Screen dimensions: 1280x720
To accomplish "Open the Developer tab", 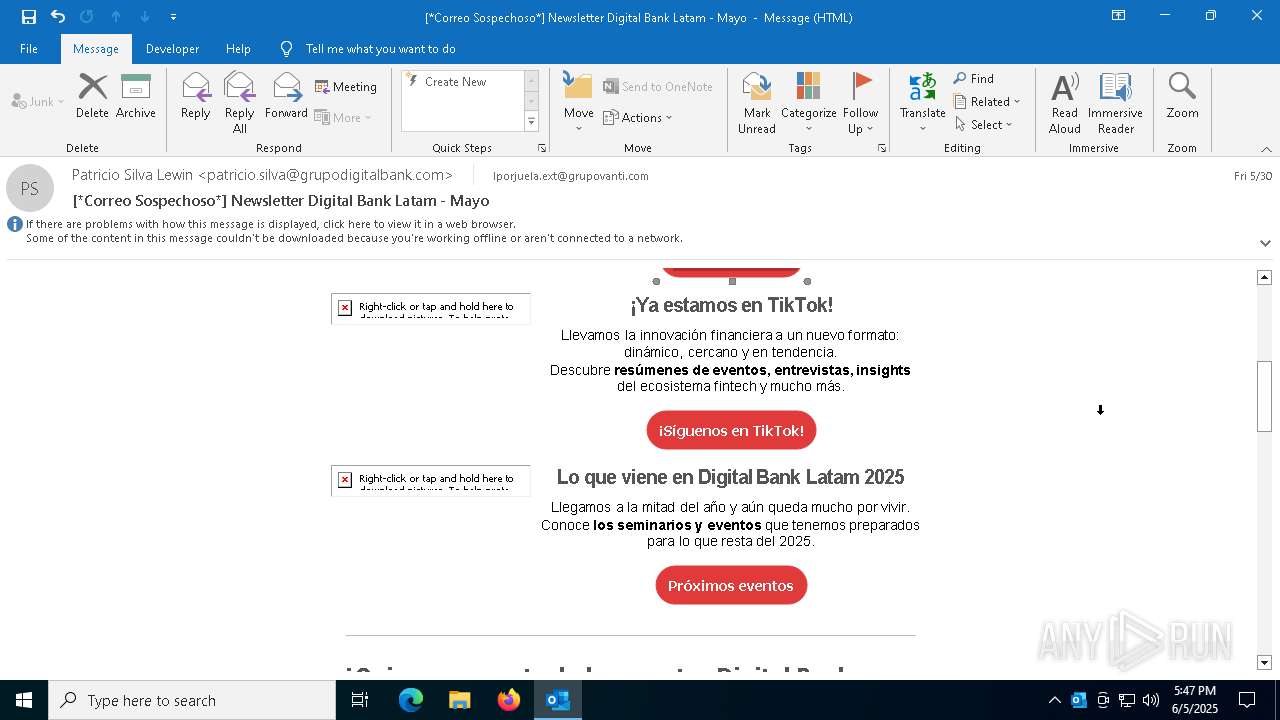I will [172, 49].
